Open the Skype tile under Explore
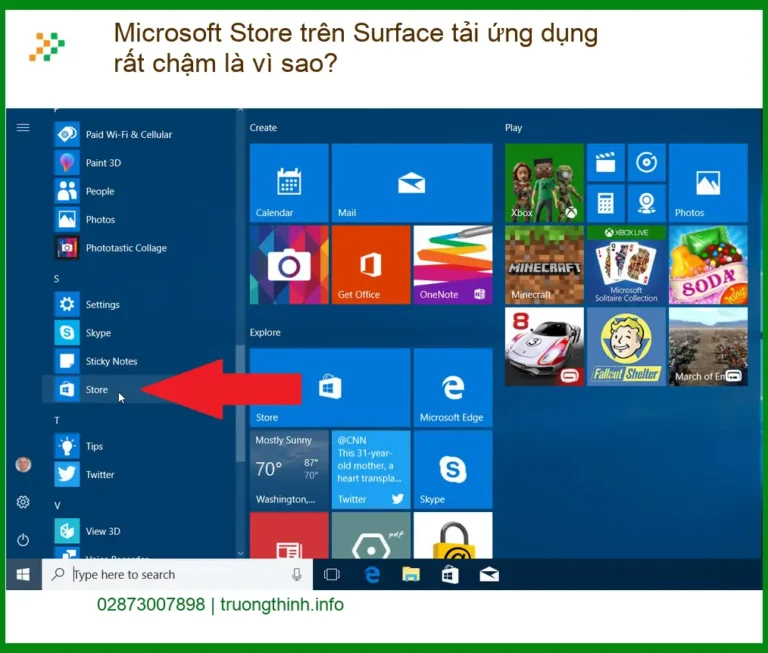This screenshot has width=768, height=653. [x=453, y=470]
